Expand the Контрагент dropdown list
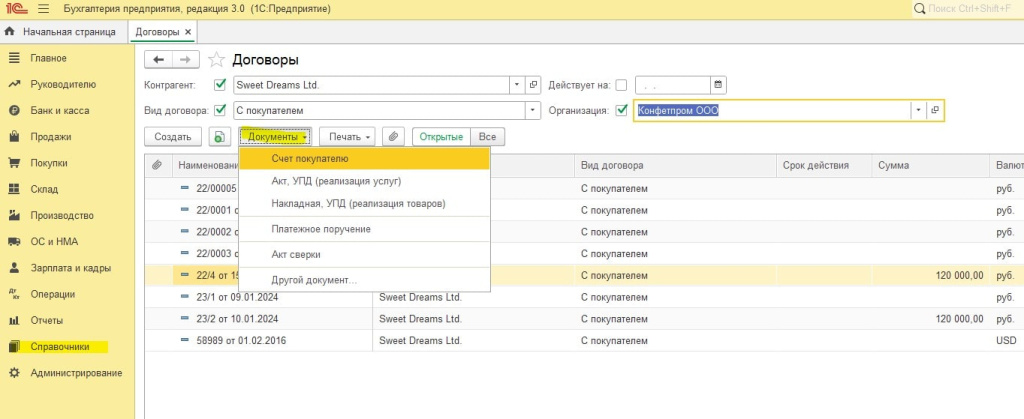The height and width of the screenshot is (419, 1024). coord(517,85)
